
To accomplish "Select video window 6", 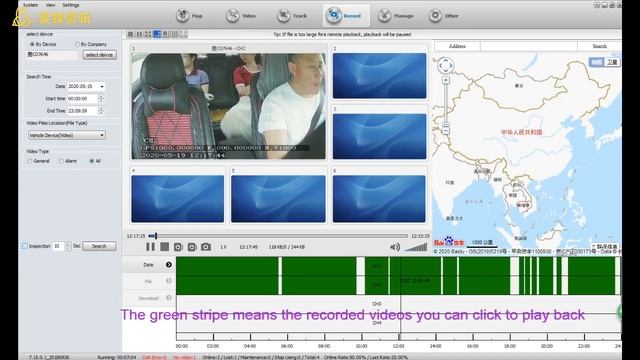I will click(x=379, y=199).
